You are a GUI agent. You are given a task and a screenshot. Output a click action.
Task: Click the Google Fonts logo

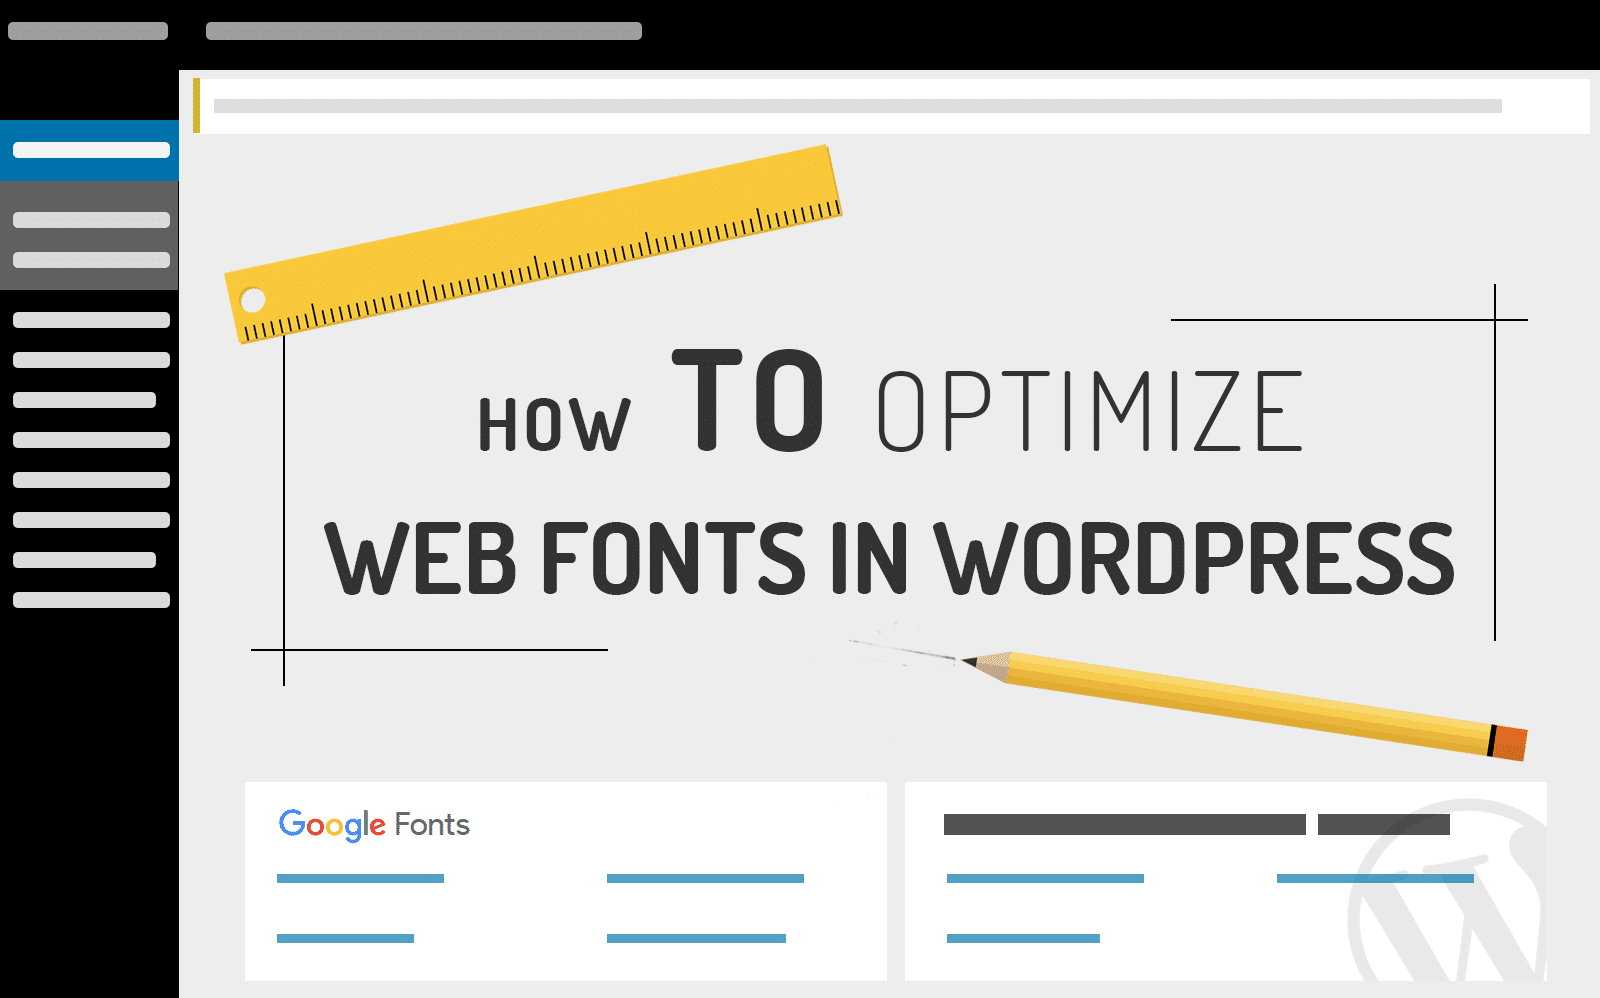pyautogui.click(x=374, y=825)
